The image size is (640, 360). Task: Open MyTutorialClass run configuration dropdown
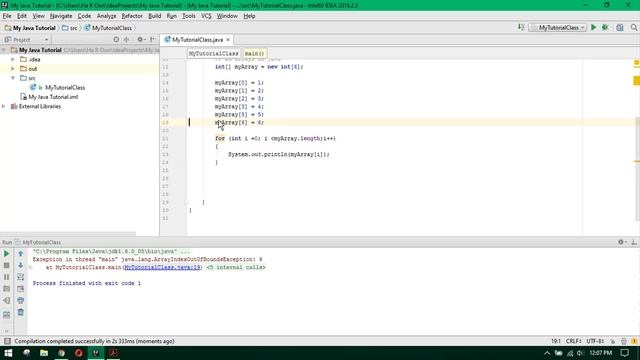click(x=558, y=27)
